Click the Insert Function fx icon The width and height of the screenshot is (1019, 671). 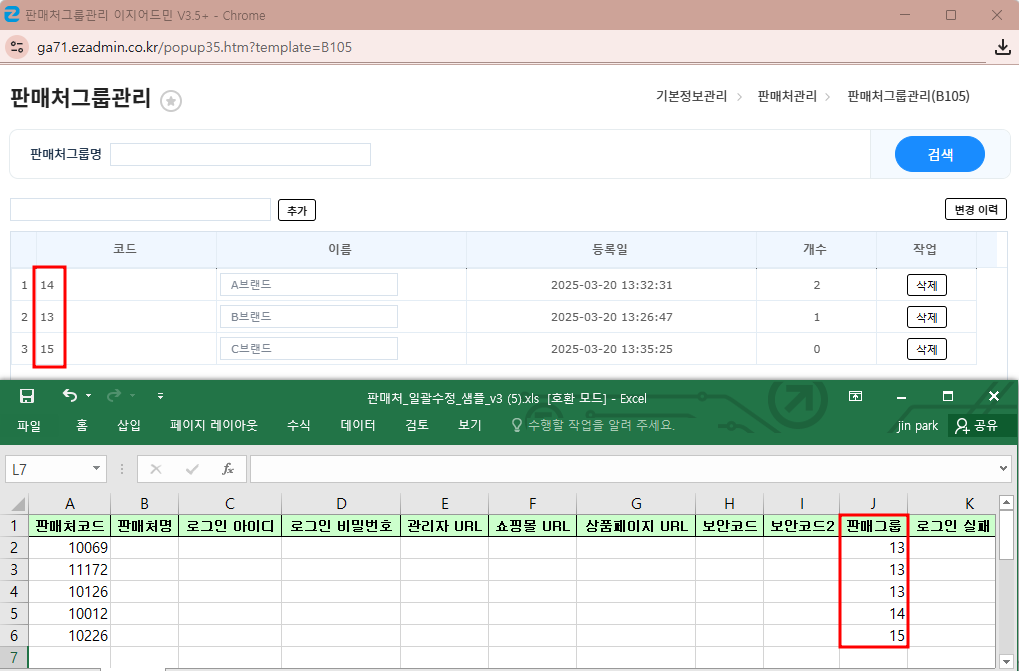(x=228, y=468)
